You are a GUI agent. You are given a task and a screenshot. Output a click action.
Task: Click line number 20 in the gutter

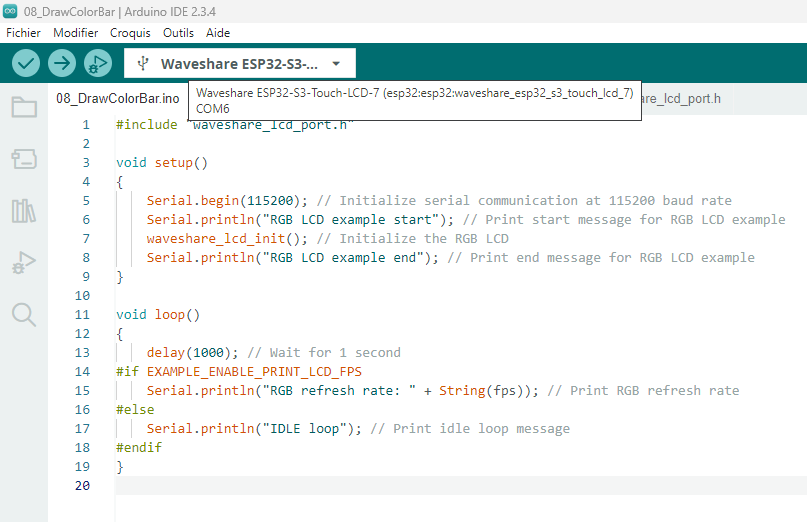coord(82,485)
